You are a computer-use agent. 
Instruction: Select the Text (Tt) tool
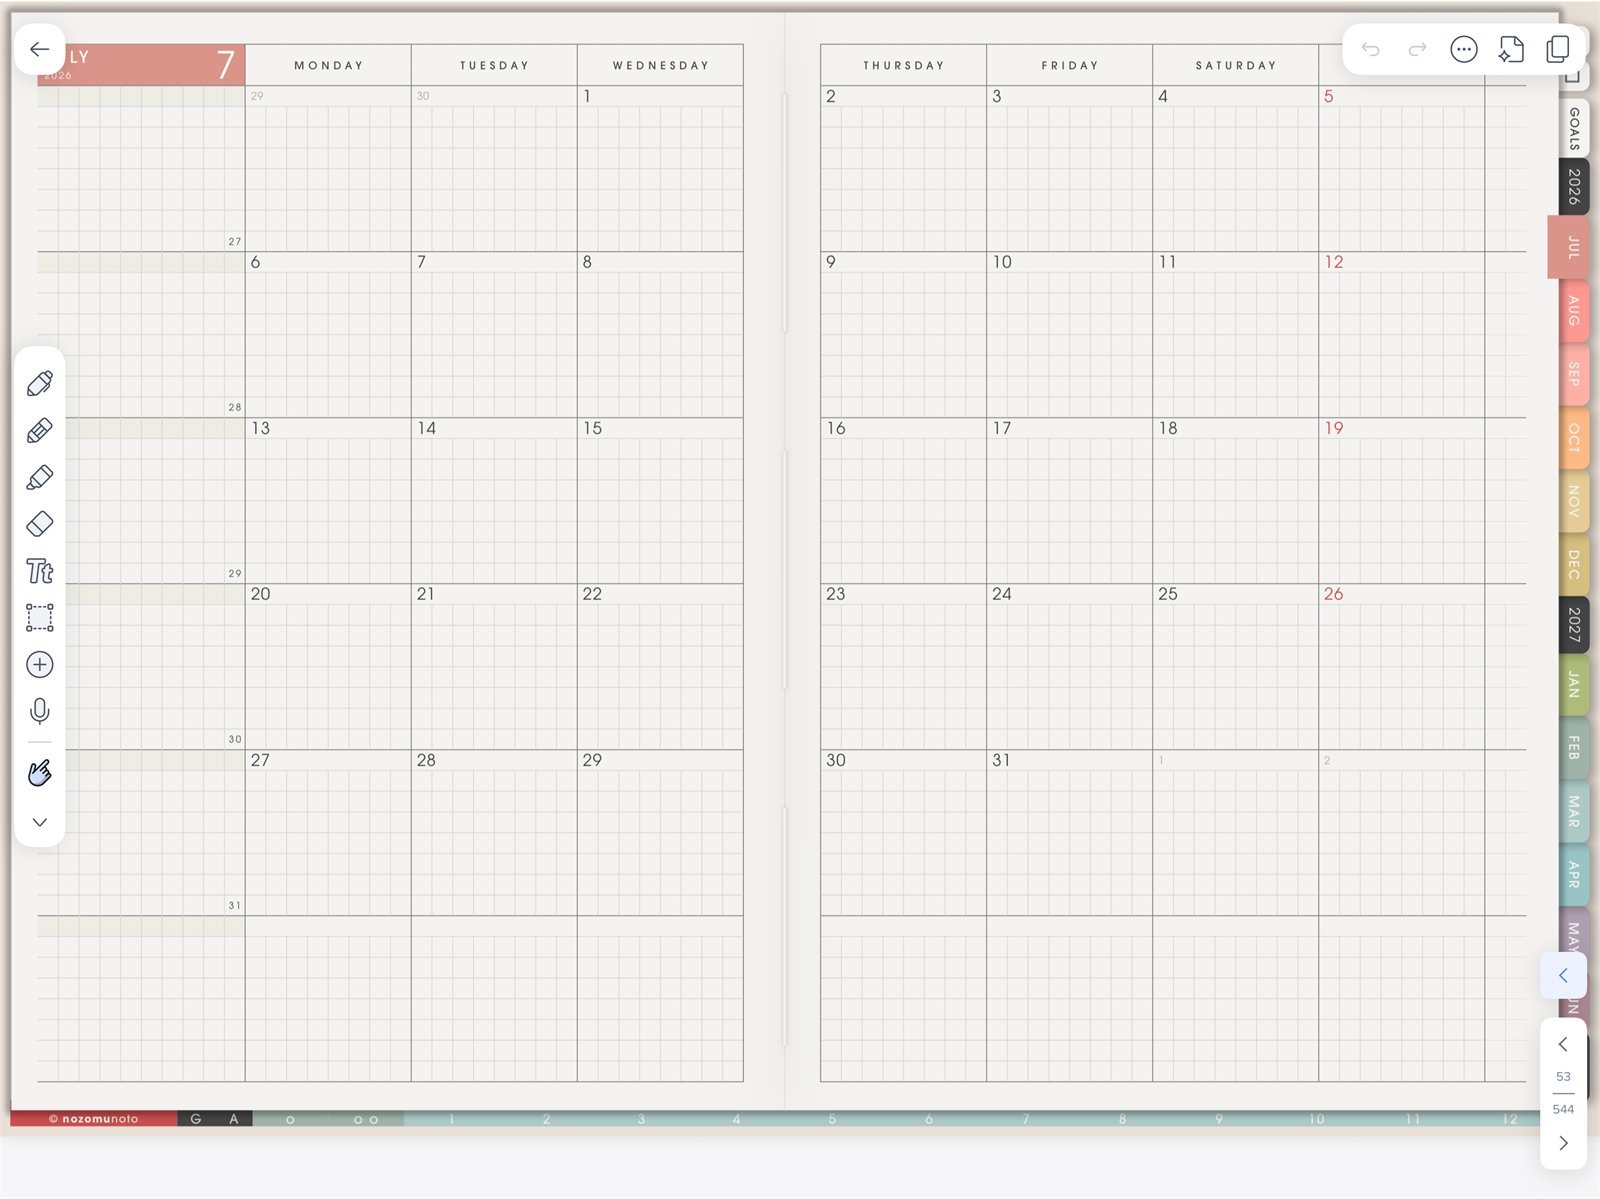(40, 571)
